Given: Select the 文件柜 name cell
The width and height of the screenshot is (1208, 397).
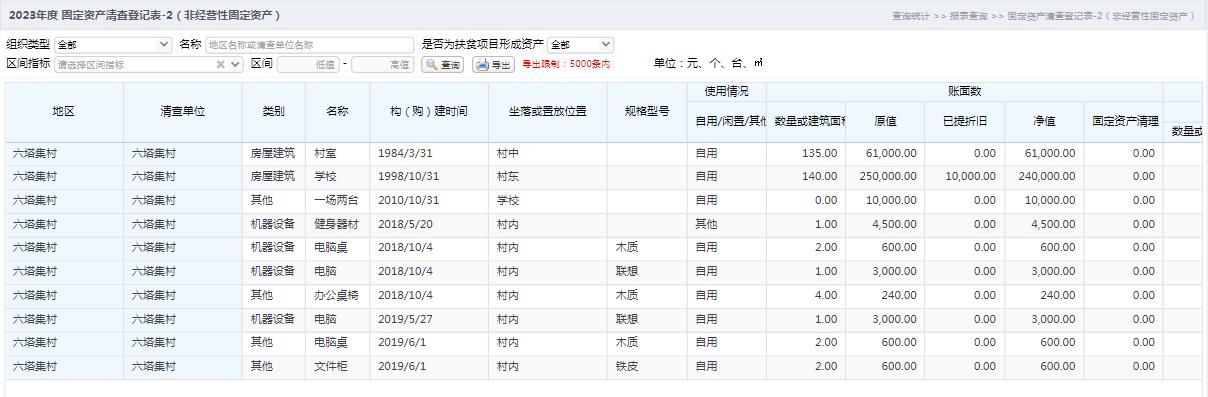Looking at the screenshot, I should point(338,367).
